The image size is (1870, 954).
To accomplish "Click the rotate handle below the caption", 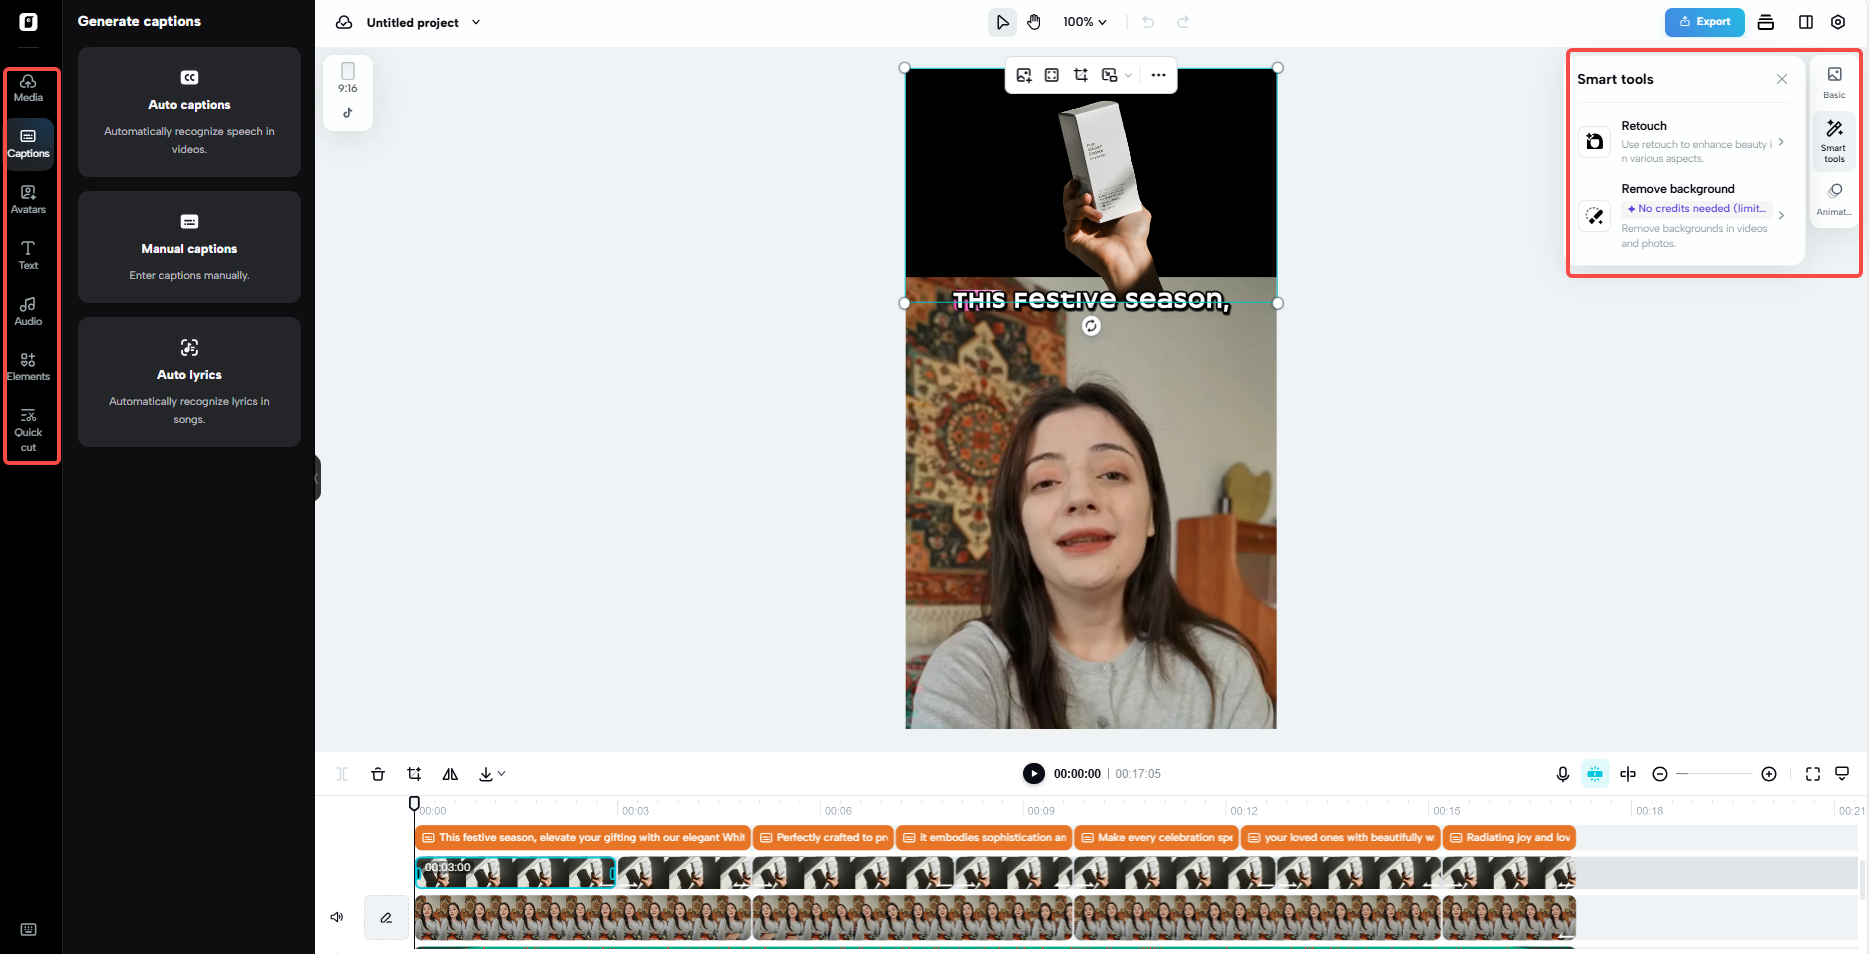I will tap(1091, 326).
